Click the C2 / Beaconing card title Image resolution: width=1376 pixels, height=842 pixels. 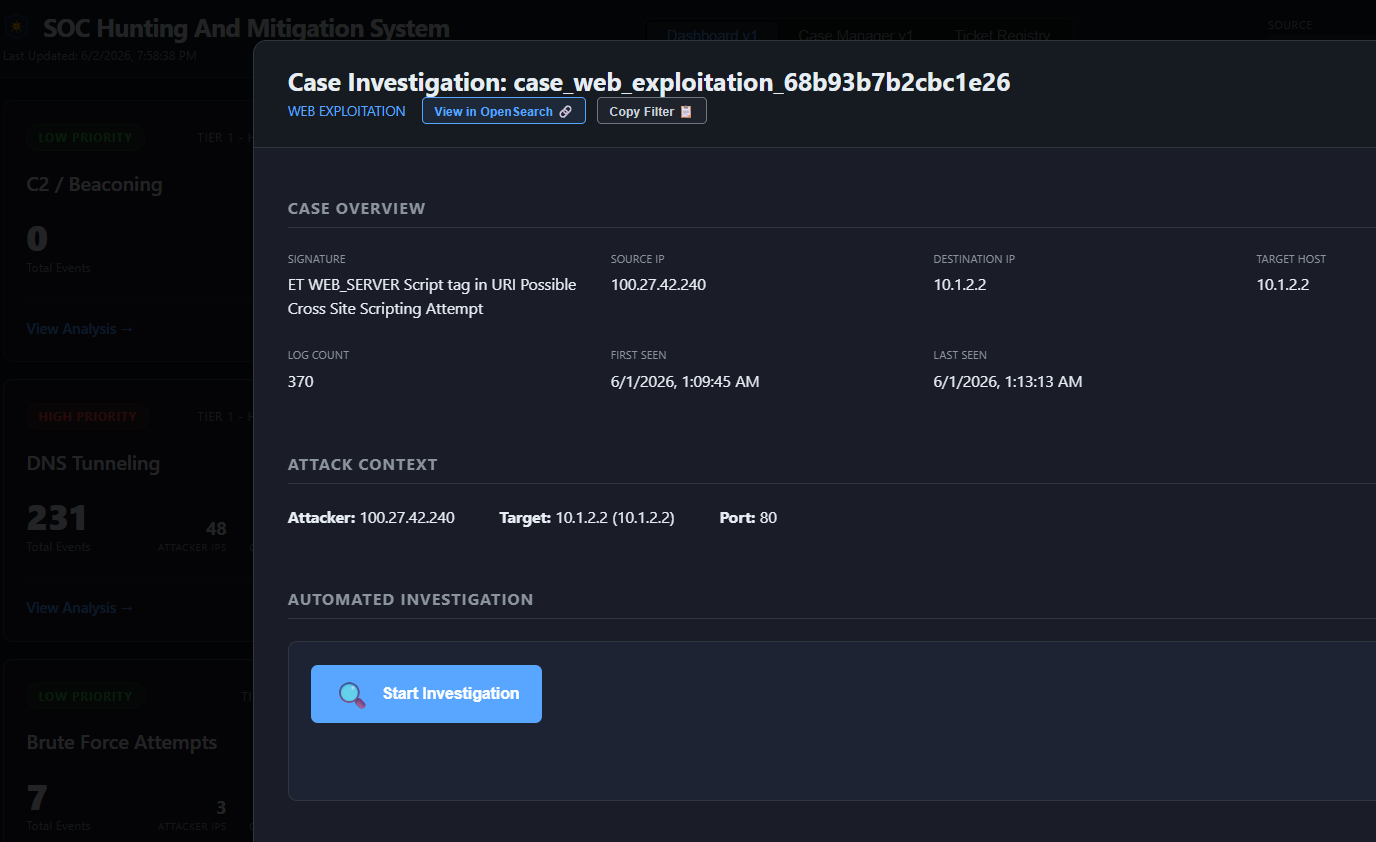pyautogui.click(x=94, y=185)
